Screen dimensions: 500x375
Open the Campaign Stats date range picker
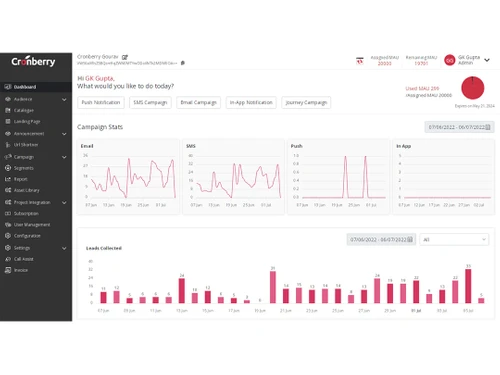point(459,127)
